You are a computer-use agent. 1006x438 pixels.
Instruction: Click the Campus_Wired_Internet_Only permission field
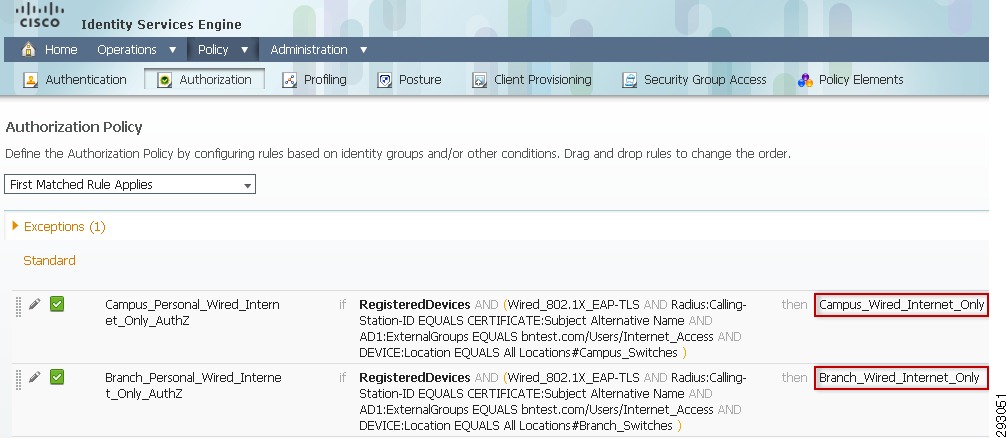901,305
